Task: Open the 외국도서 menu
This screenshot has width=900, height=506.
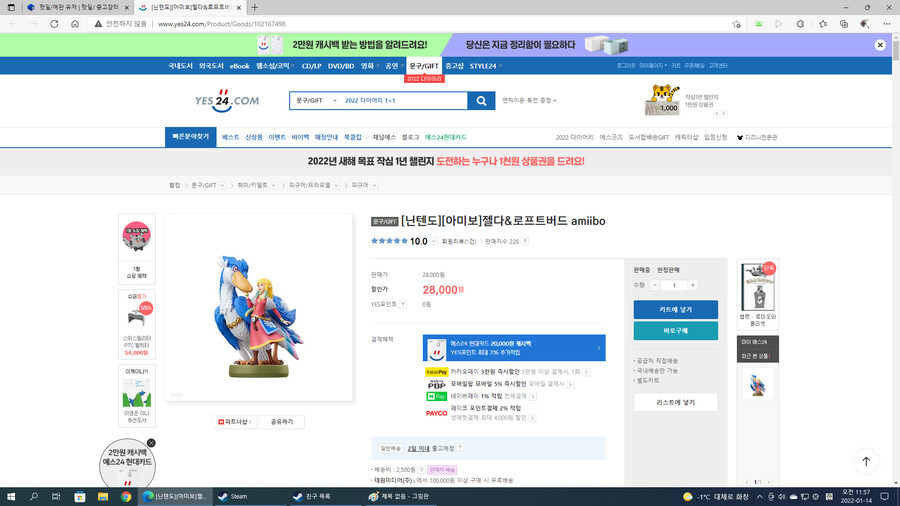Action: tap(211, 66)
